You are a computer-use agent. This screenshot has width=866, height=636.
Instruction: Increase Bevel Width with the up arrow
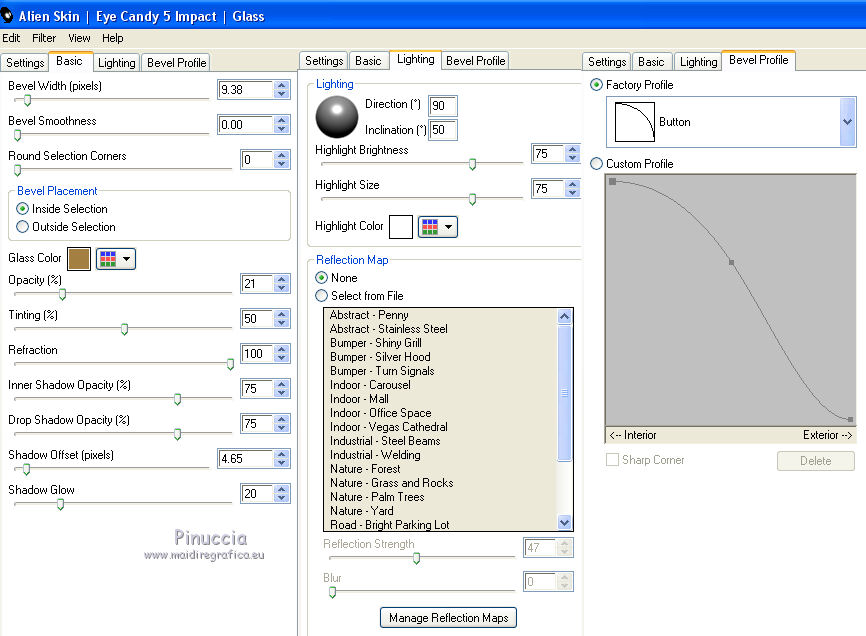coord(282,85)
